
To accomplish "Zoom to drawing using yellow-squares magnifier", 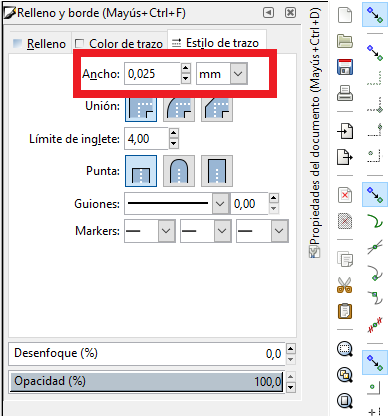I will click(345, 375).
